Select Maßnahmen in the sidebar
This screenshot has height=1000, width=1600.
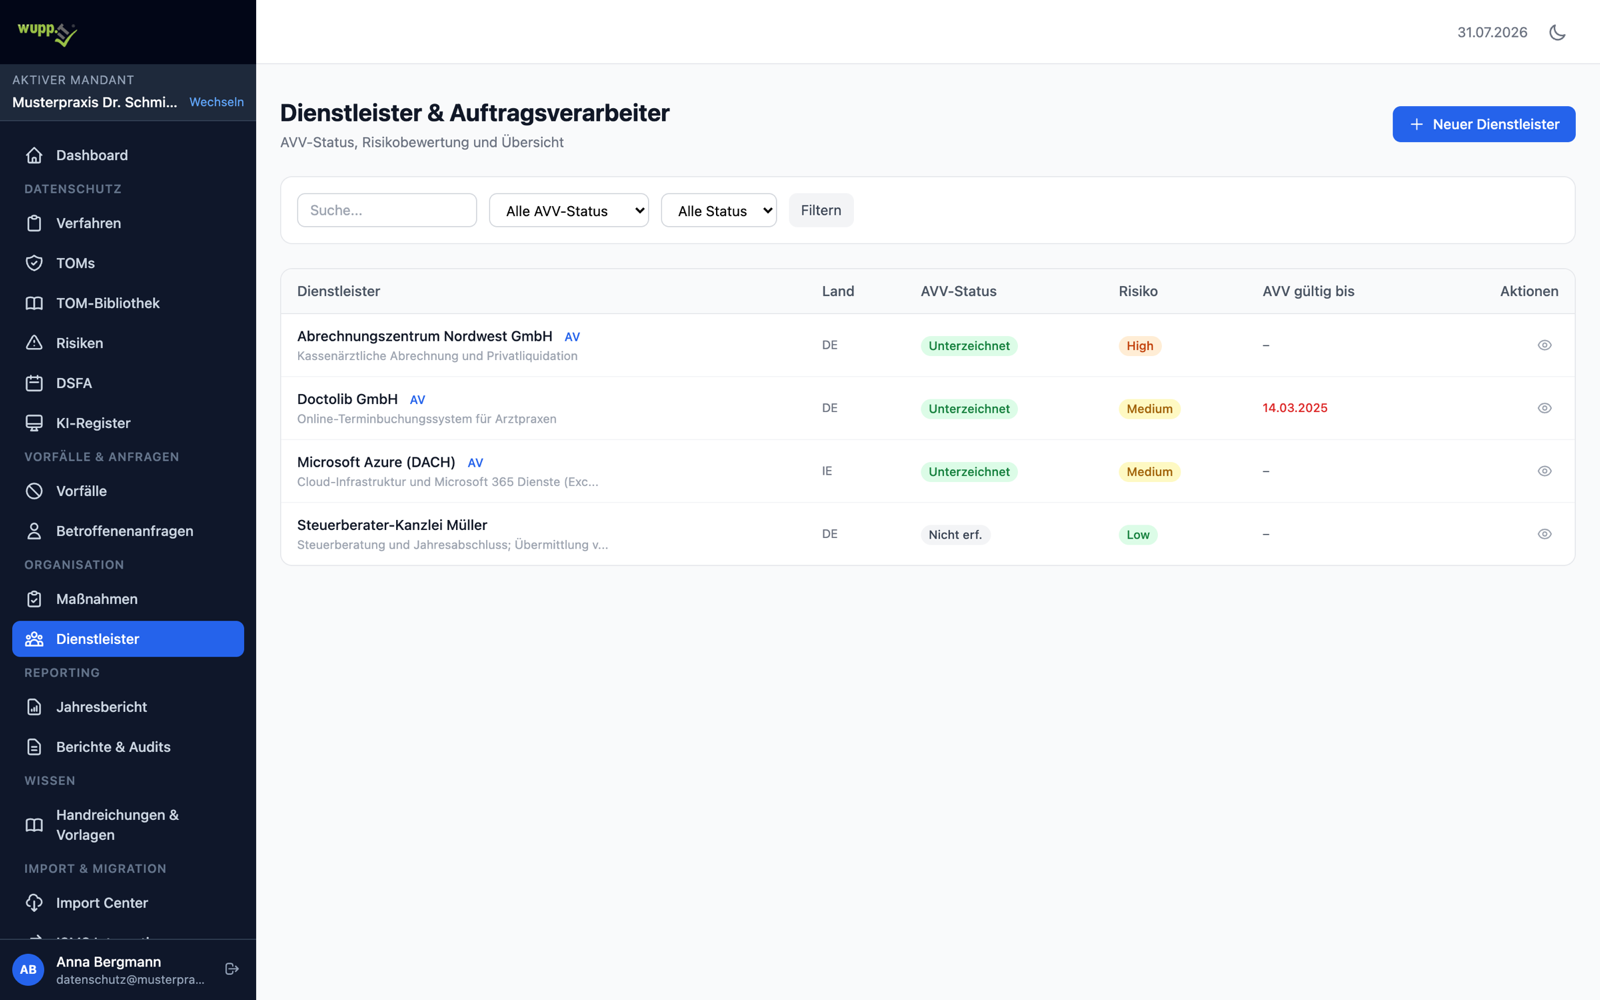point(128,599)
